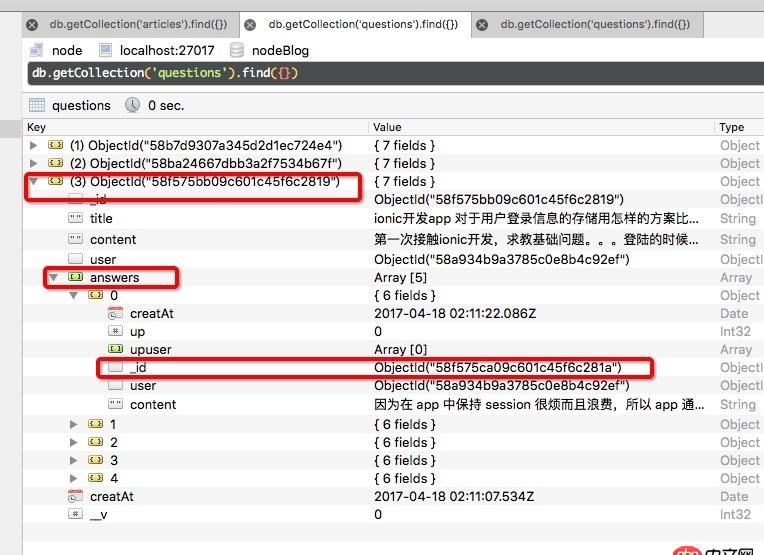This screenshot has height=555, width=764.
Task: Click the localhost:27017 host icon
Action: click(x=105, y=50)
